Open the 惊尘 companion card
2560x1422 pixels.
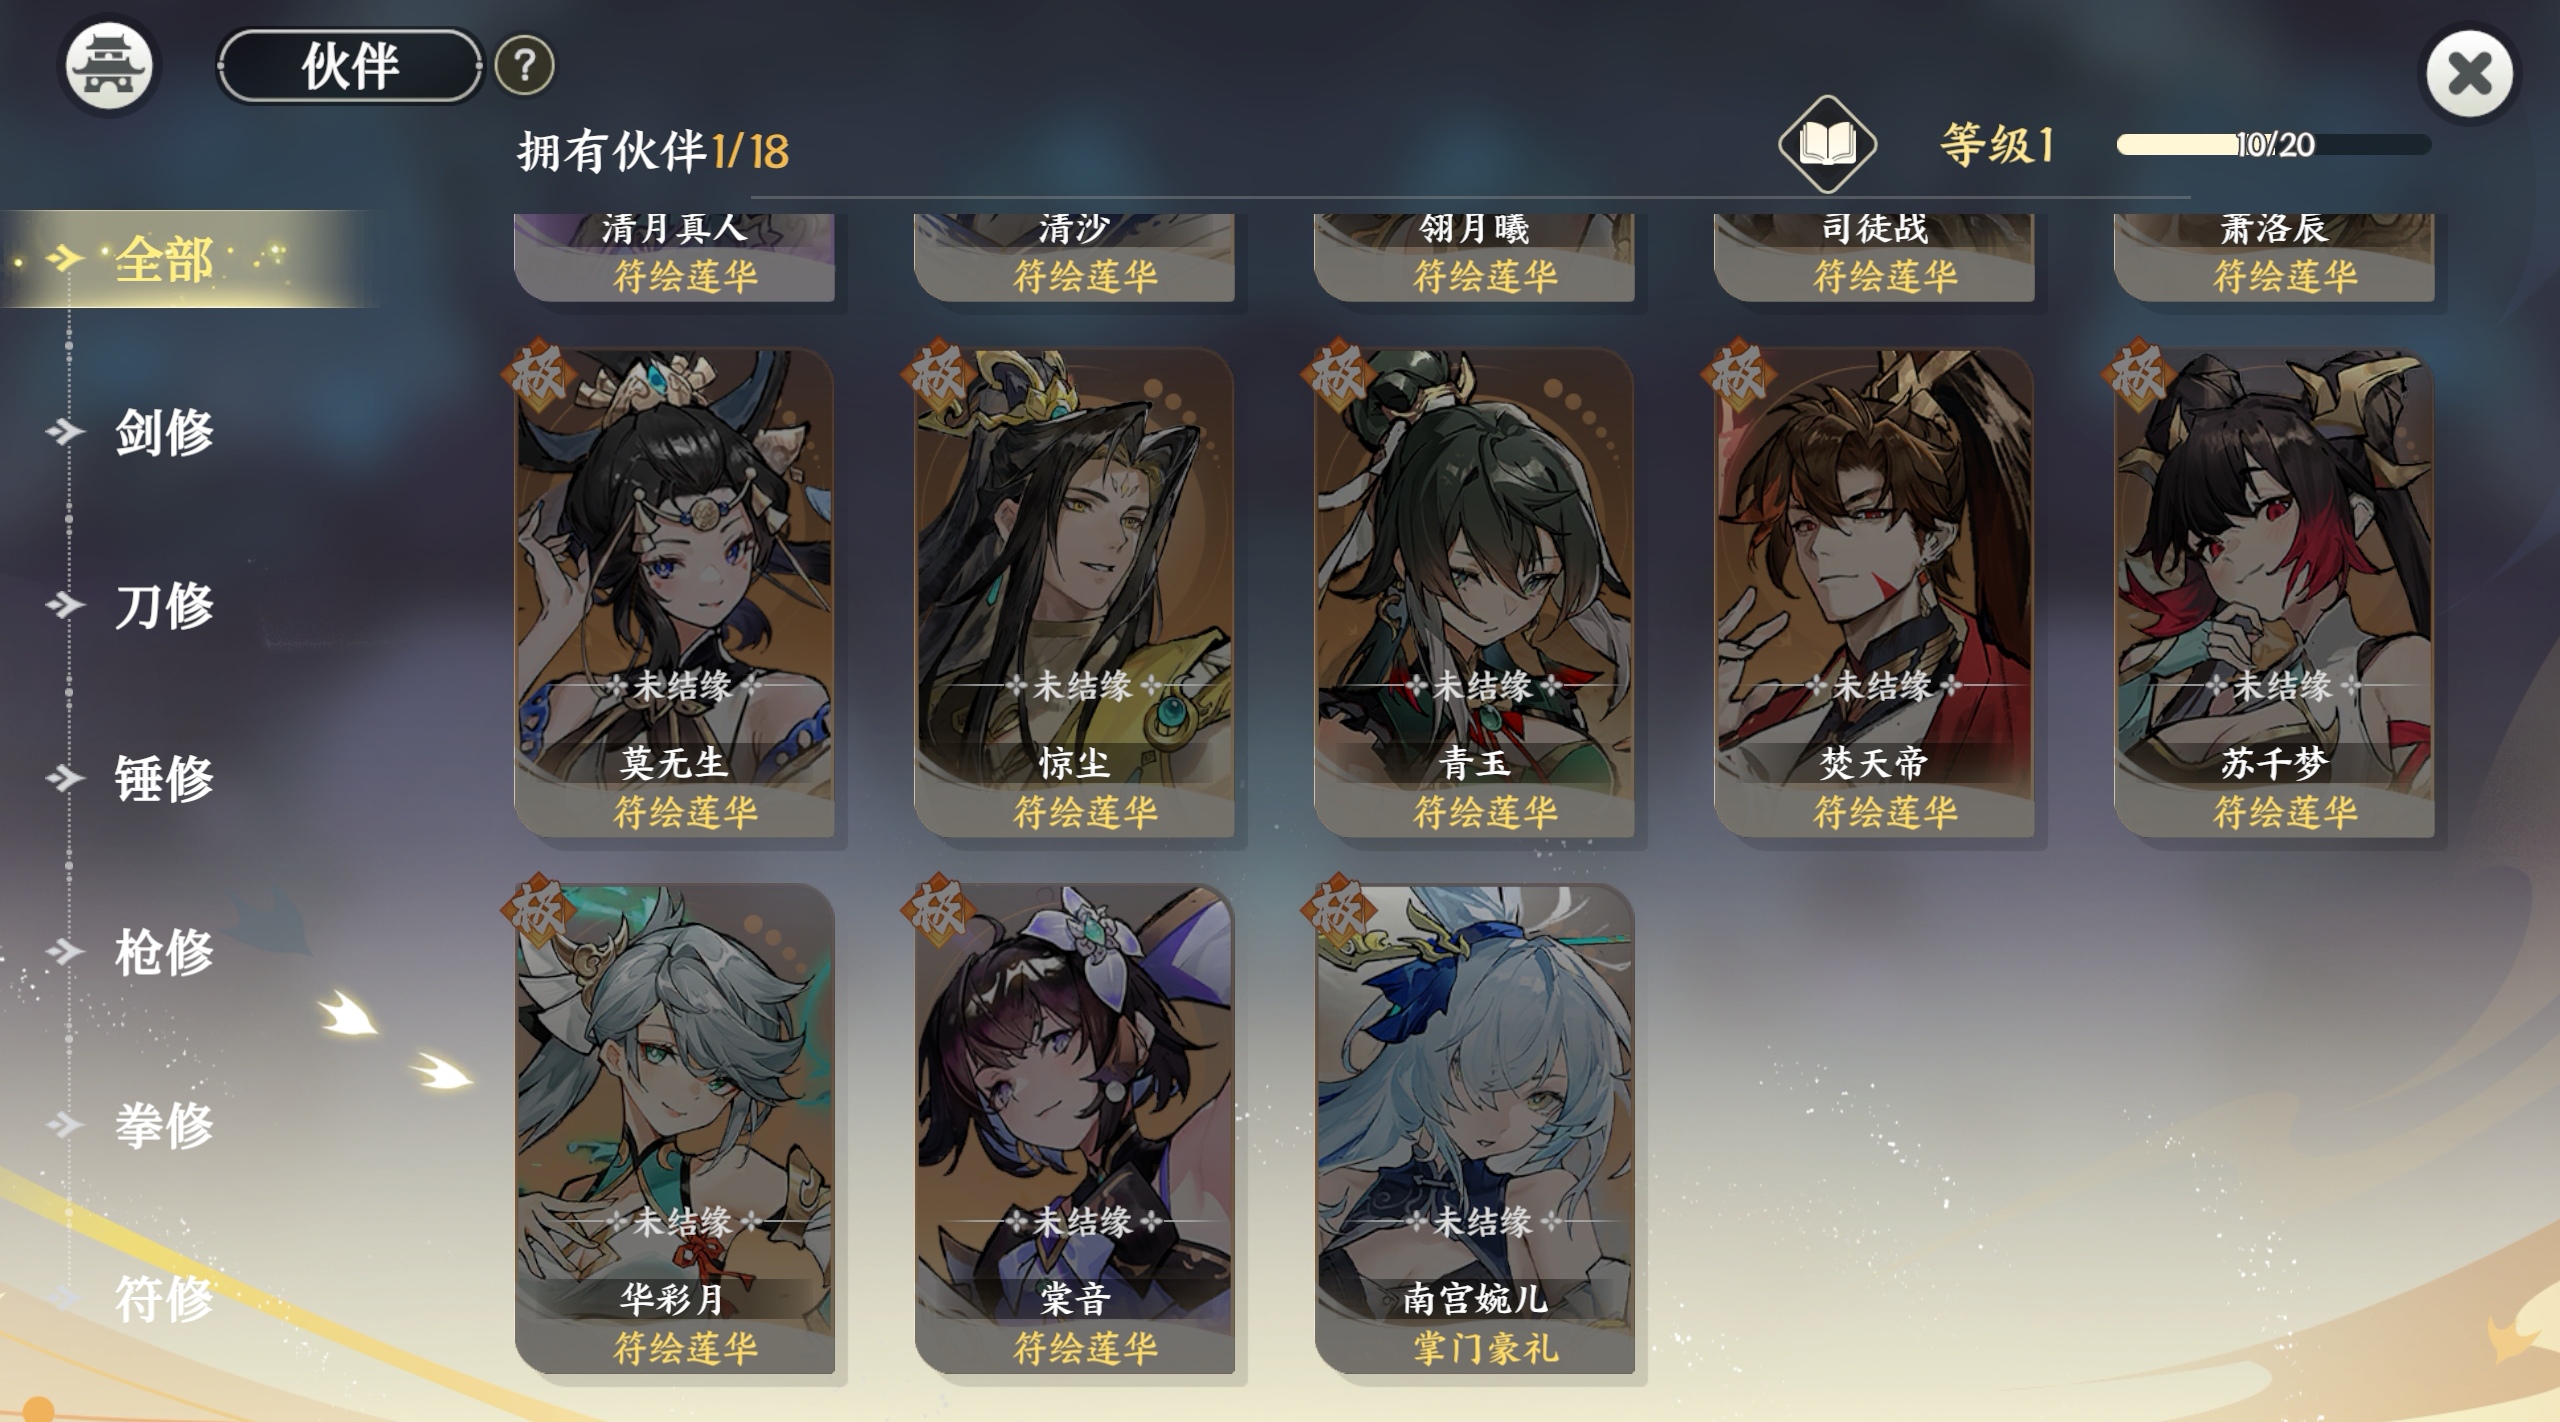(x=1074, y=592)
